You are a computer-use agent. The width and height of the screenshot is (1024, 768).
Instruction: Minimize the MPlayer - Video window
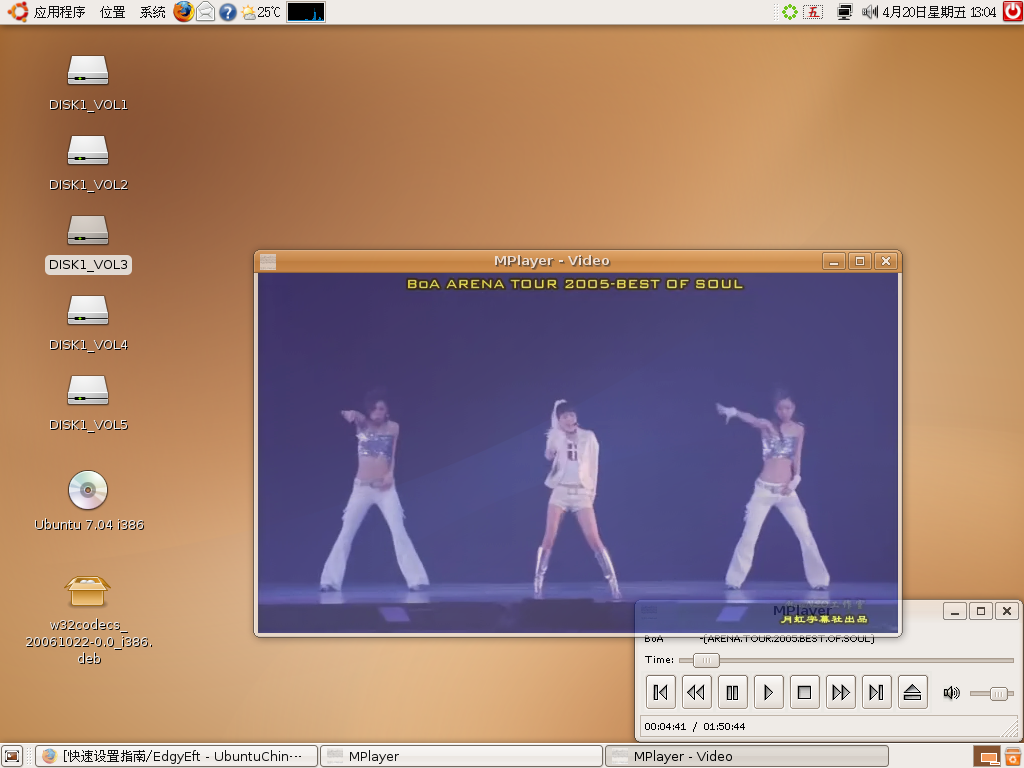[x=834, y=261]
